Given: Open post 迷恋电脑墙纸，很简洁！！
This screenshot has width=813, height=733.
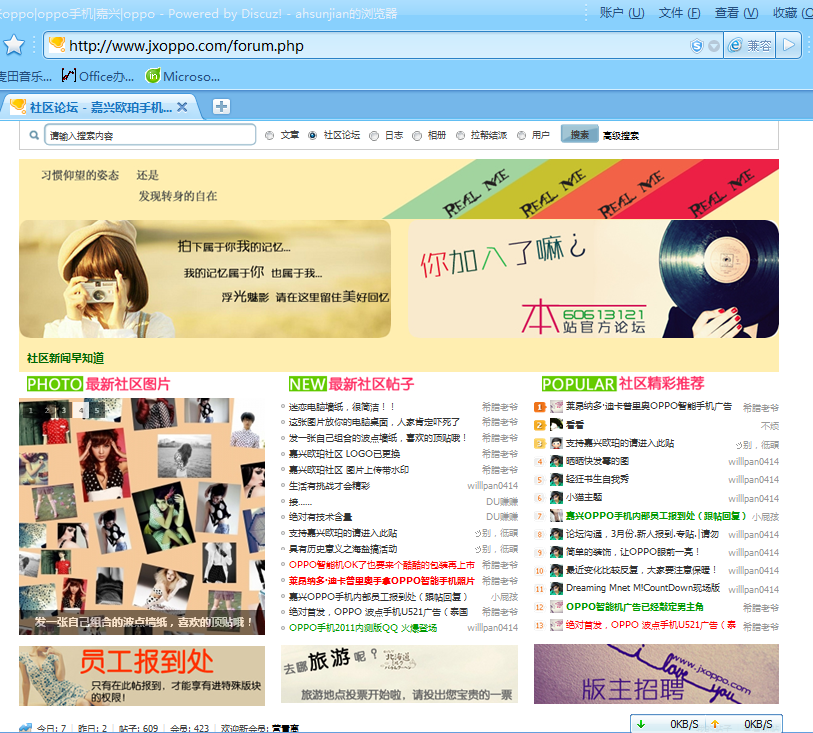Looking at the screenshot, I should point(342,407).
